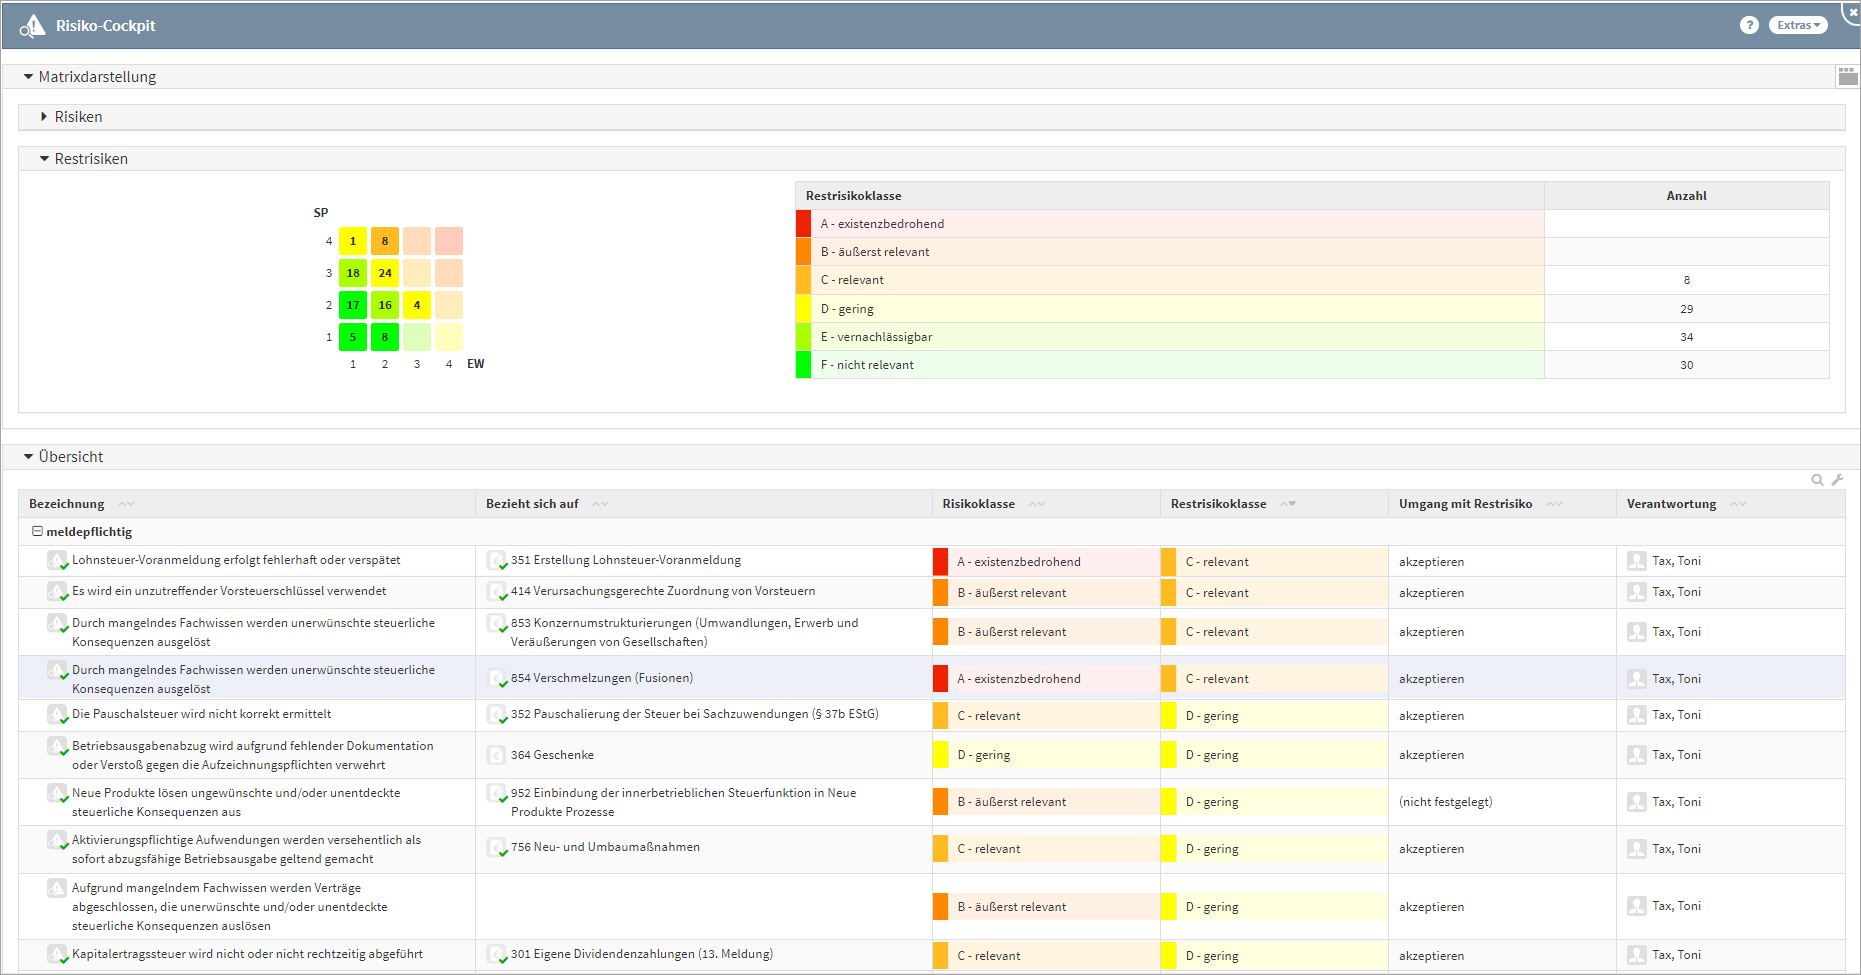Select matrix cell with value 24
Image resolution: width=1861 pixels, height=975 pixels.
click(x=385, y=273)
